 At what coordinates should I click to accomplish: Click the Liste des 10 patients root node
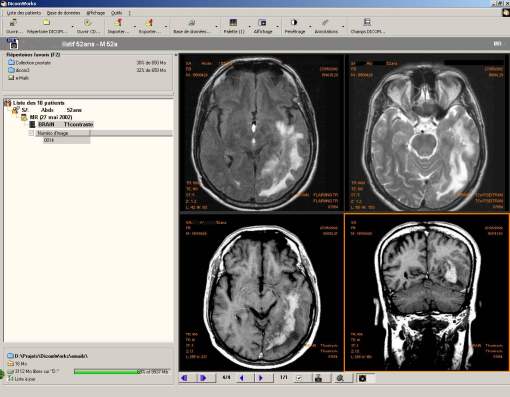pyautogui.click(x=34, y=103)
